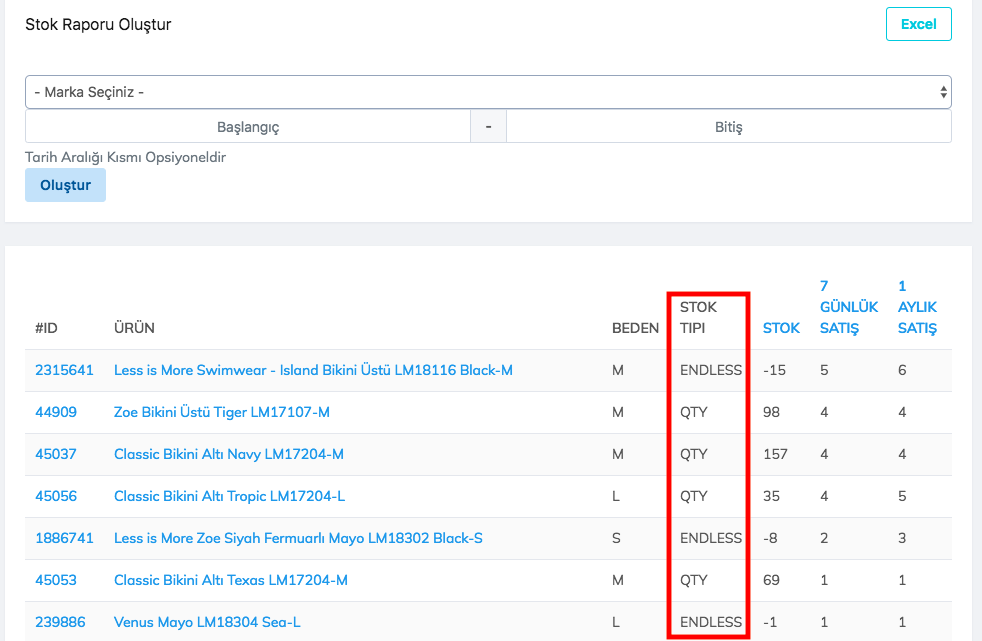The image size is (982, 641).
Task: Open Venus Mayo LM18304 Sea-L product
Action: tap(207, 622)
